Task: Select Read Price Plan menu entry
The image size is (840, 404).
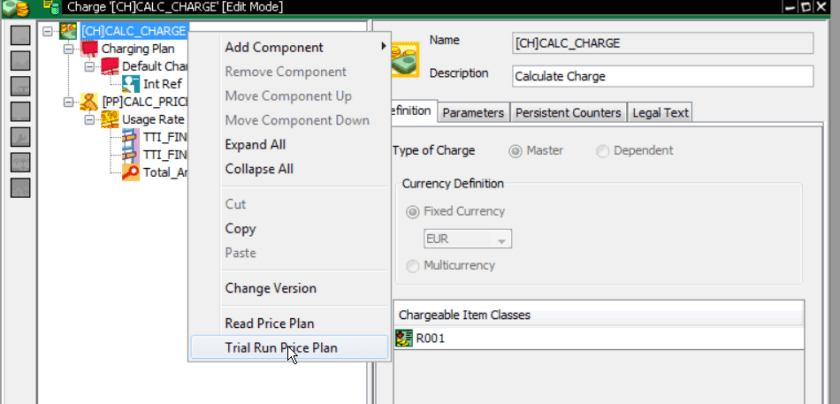Action: pos(289,324)
